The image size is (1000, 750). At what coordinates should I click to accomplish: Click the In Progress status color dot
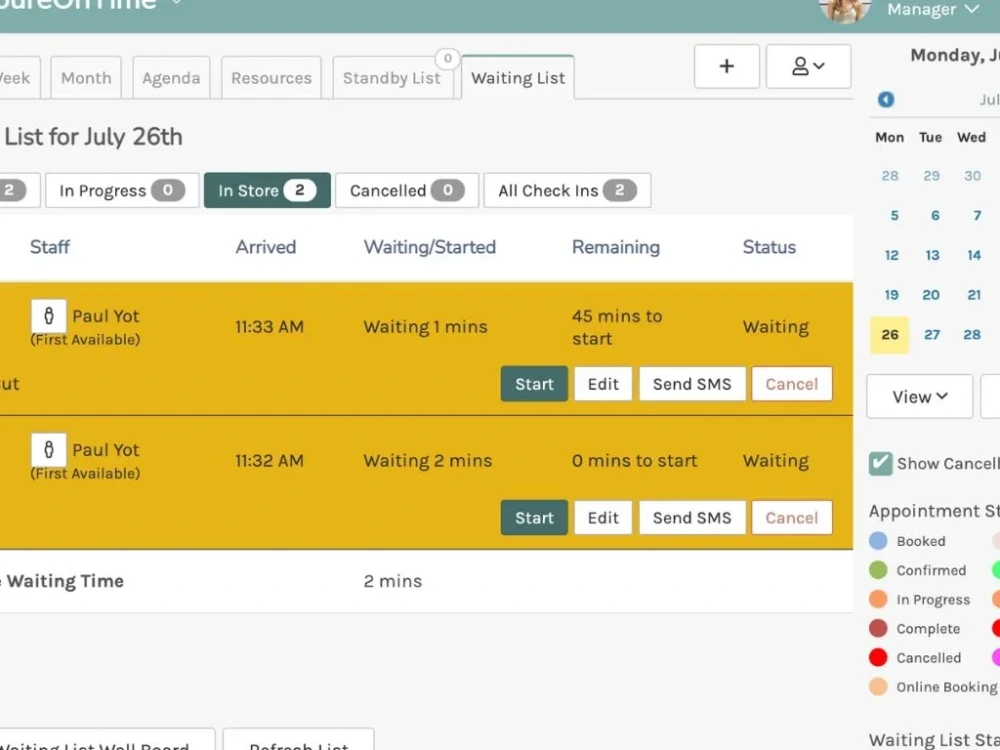[878, 599]
